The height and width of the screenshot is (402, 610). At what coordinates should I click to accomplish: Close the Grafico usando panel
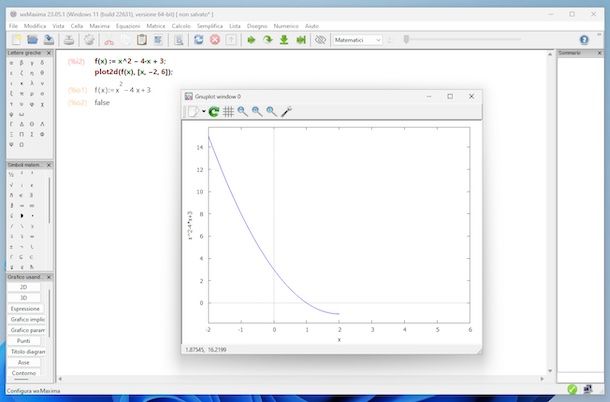pyautogui.click(x=51, y=277)
